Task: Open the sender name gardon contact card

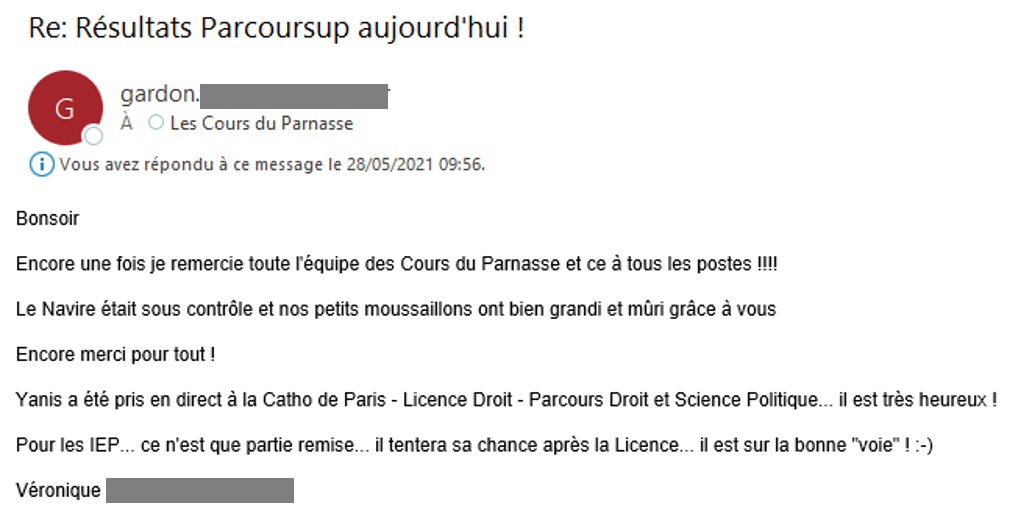Action: (159, 95)
